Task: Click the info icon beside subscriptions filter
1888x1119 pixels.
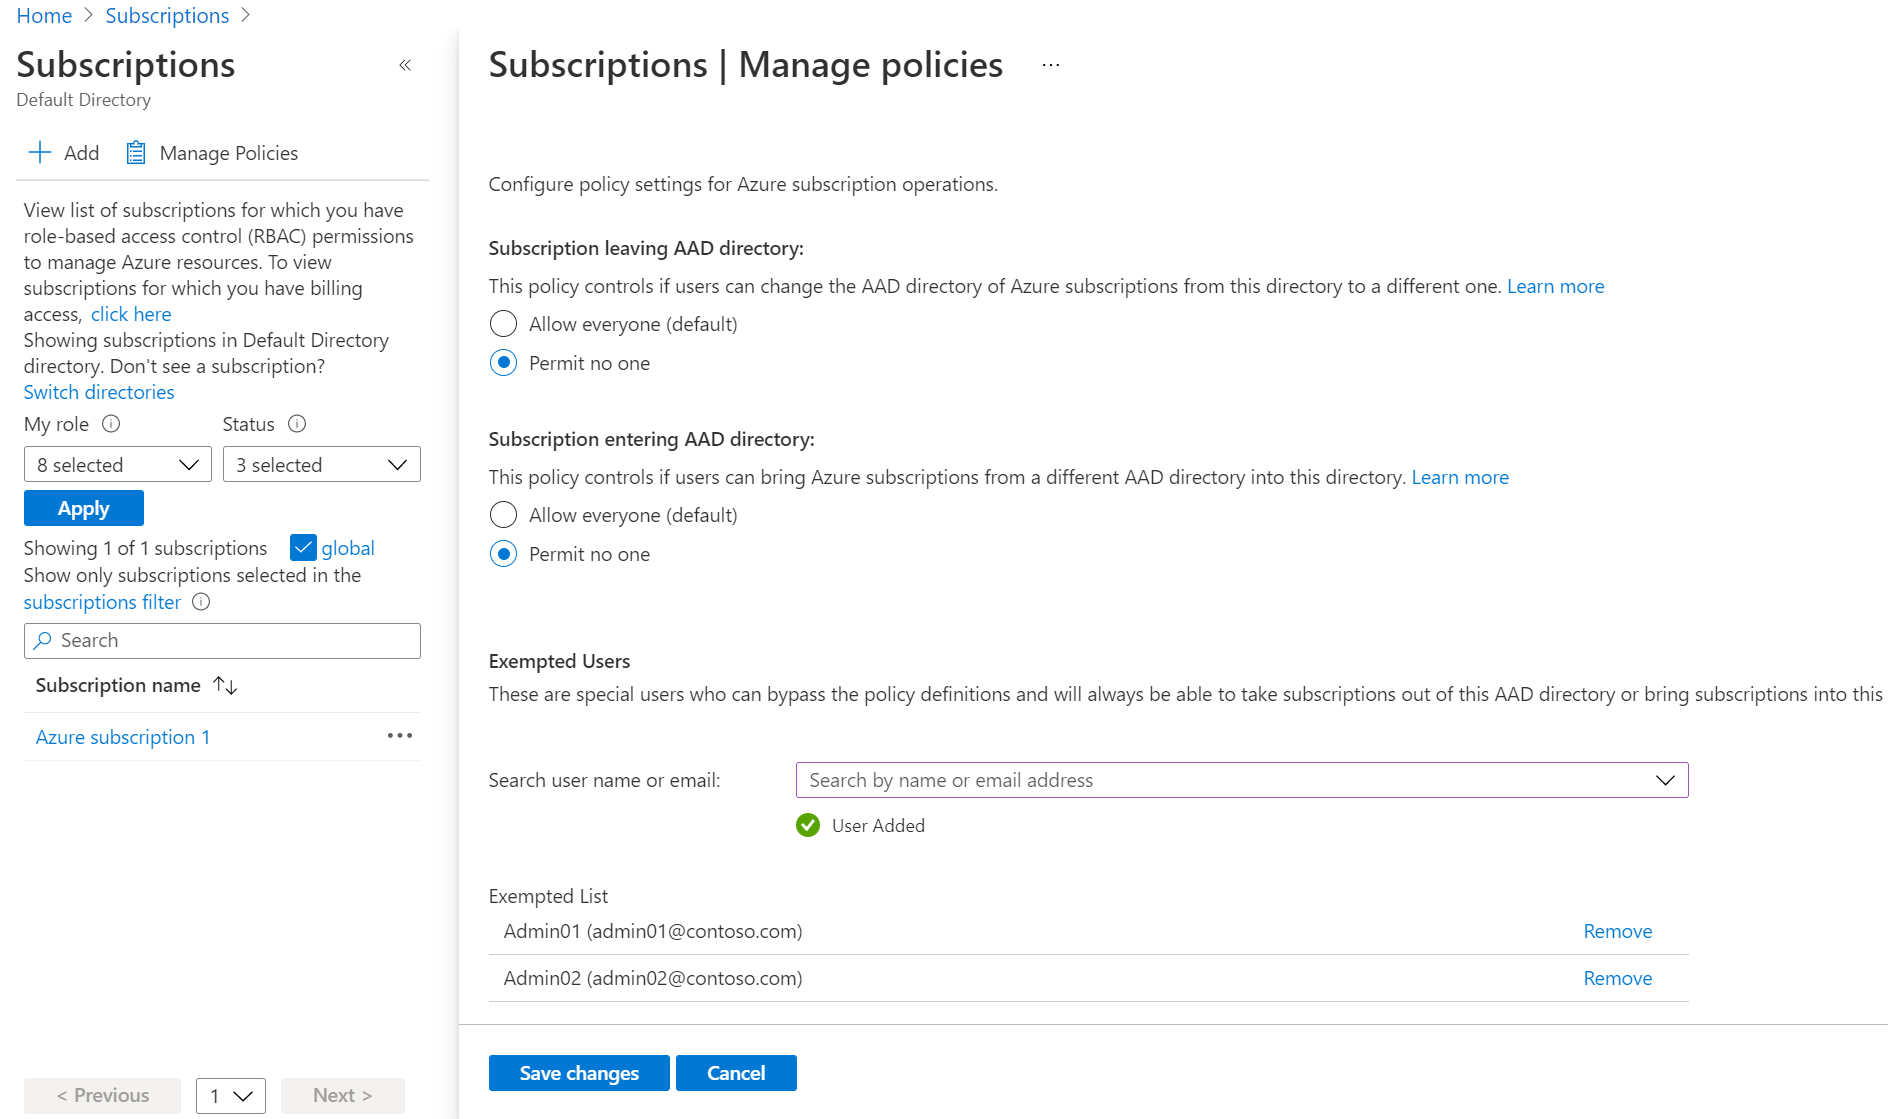Action: pos(200,602)
